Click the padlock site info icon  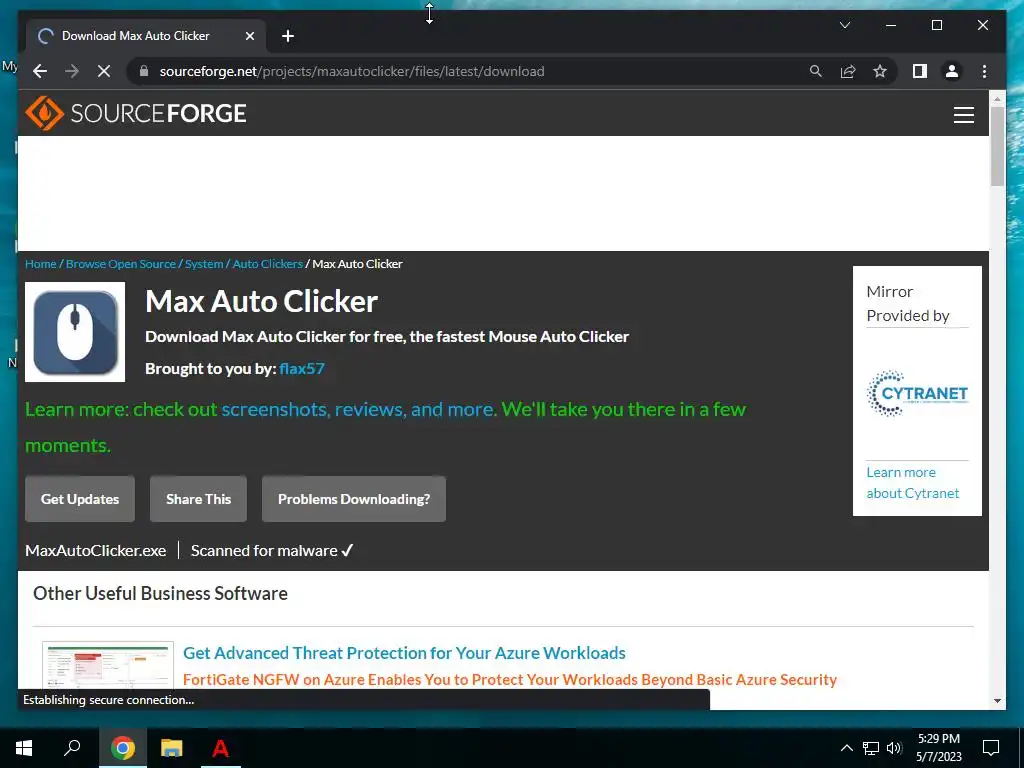coord(144,71)
